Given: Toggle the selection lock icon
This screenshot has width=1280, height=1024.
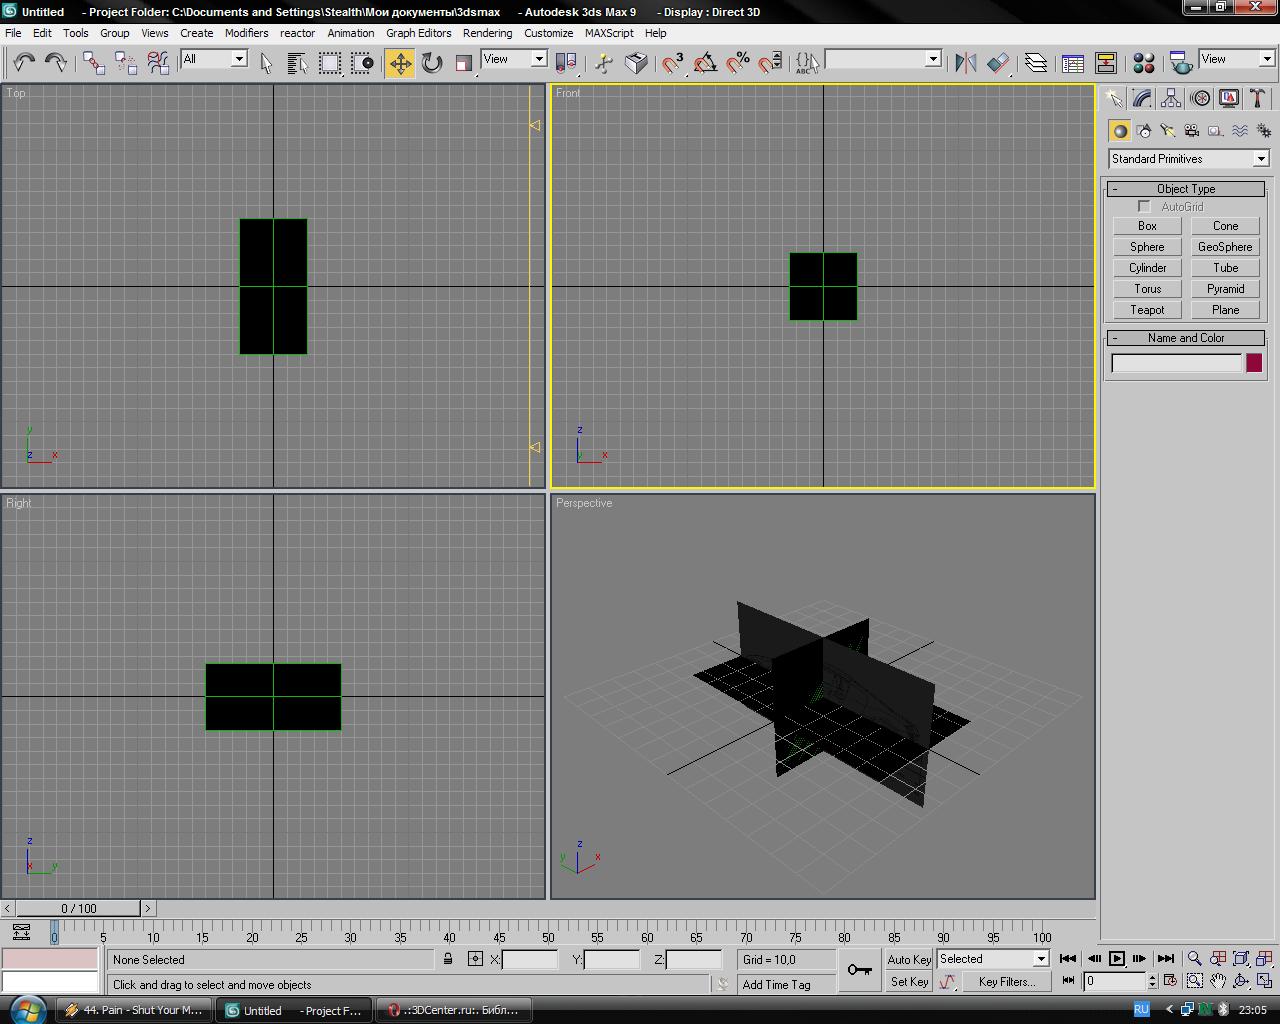Looking at the screenshot, I should coord(448,959).
